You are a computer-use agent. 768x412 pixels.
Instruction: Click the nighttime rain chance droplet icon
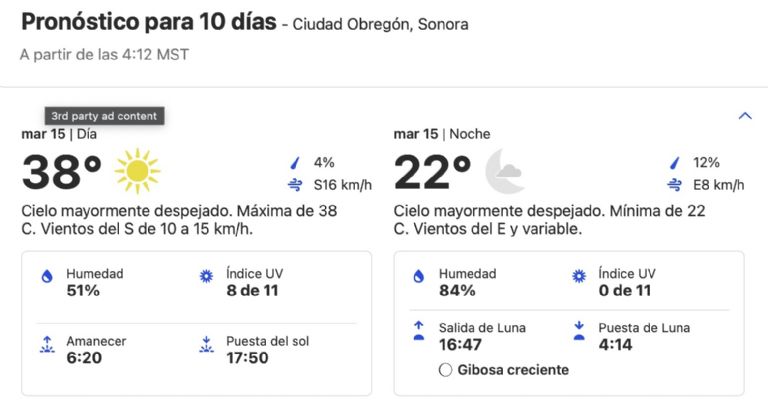click(x=675, y=163)
